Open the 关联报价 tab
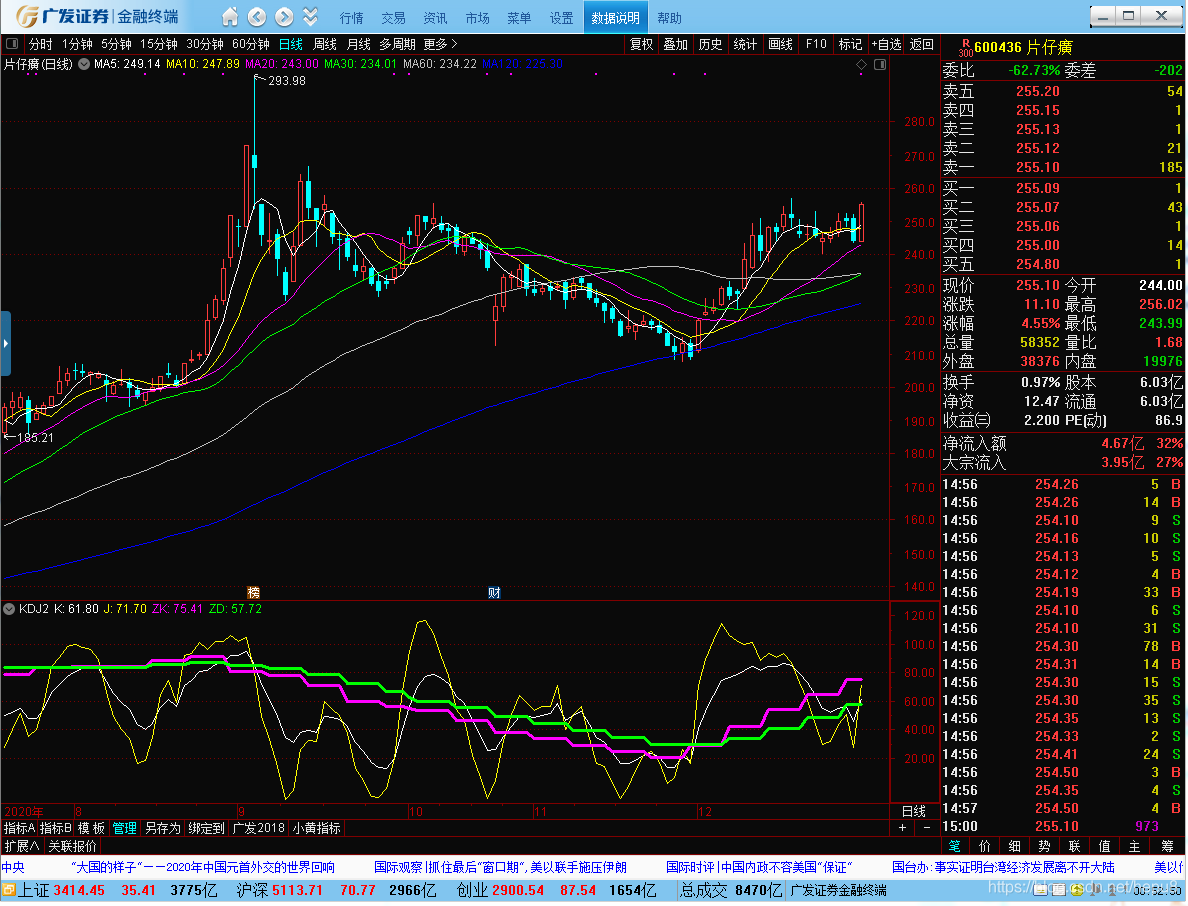1188x906 pixels. tap(73, 846)
